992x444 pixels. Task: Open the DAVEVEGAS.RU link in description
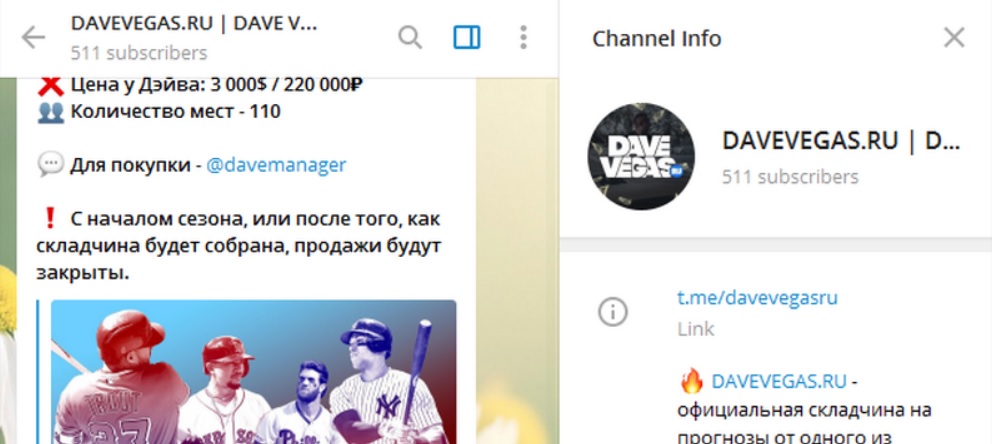coord(779,381)
